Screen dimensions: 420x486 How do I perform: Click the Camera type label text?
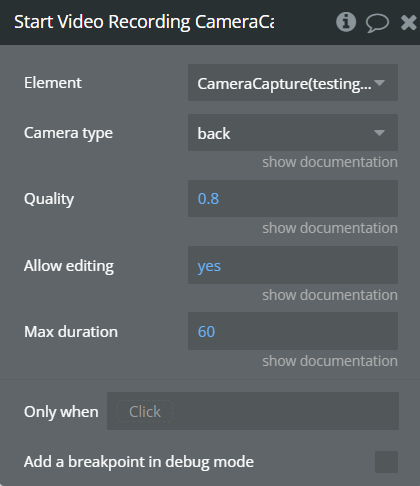click(68, 133)
